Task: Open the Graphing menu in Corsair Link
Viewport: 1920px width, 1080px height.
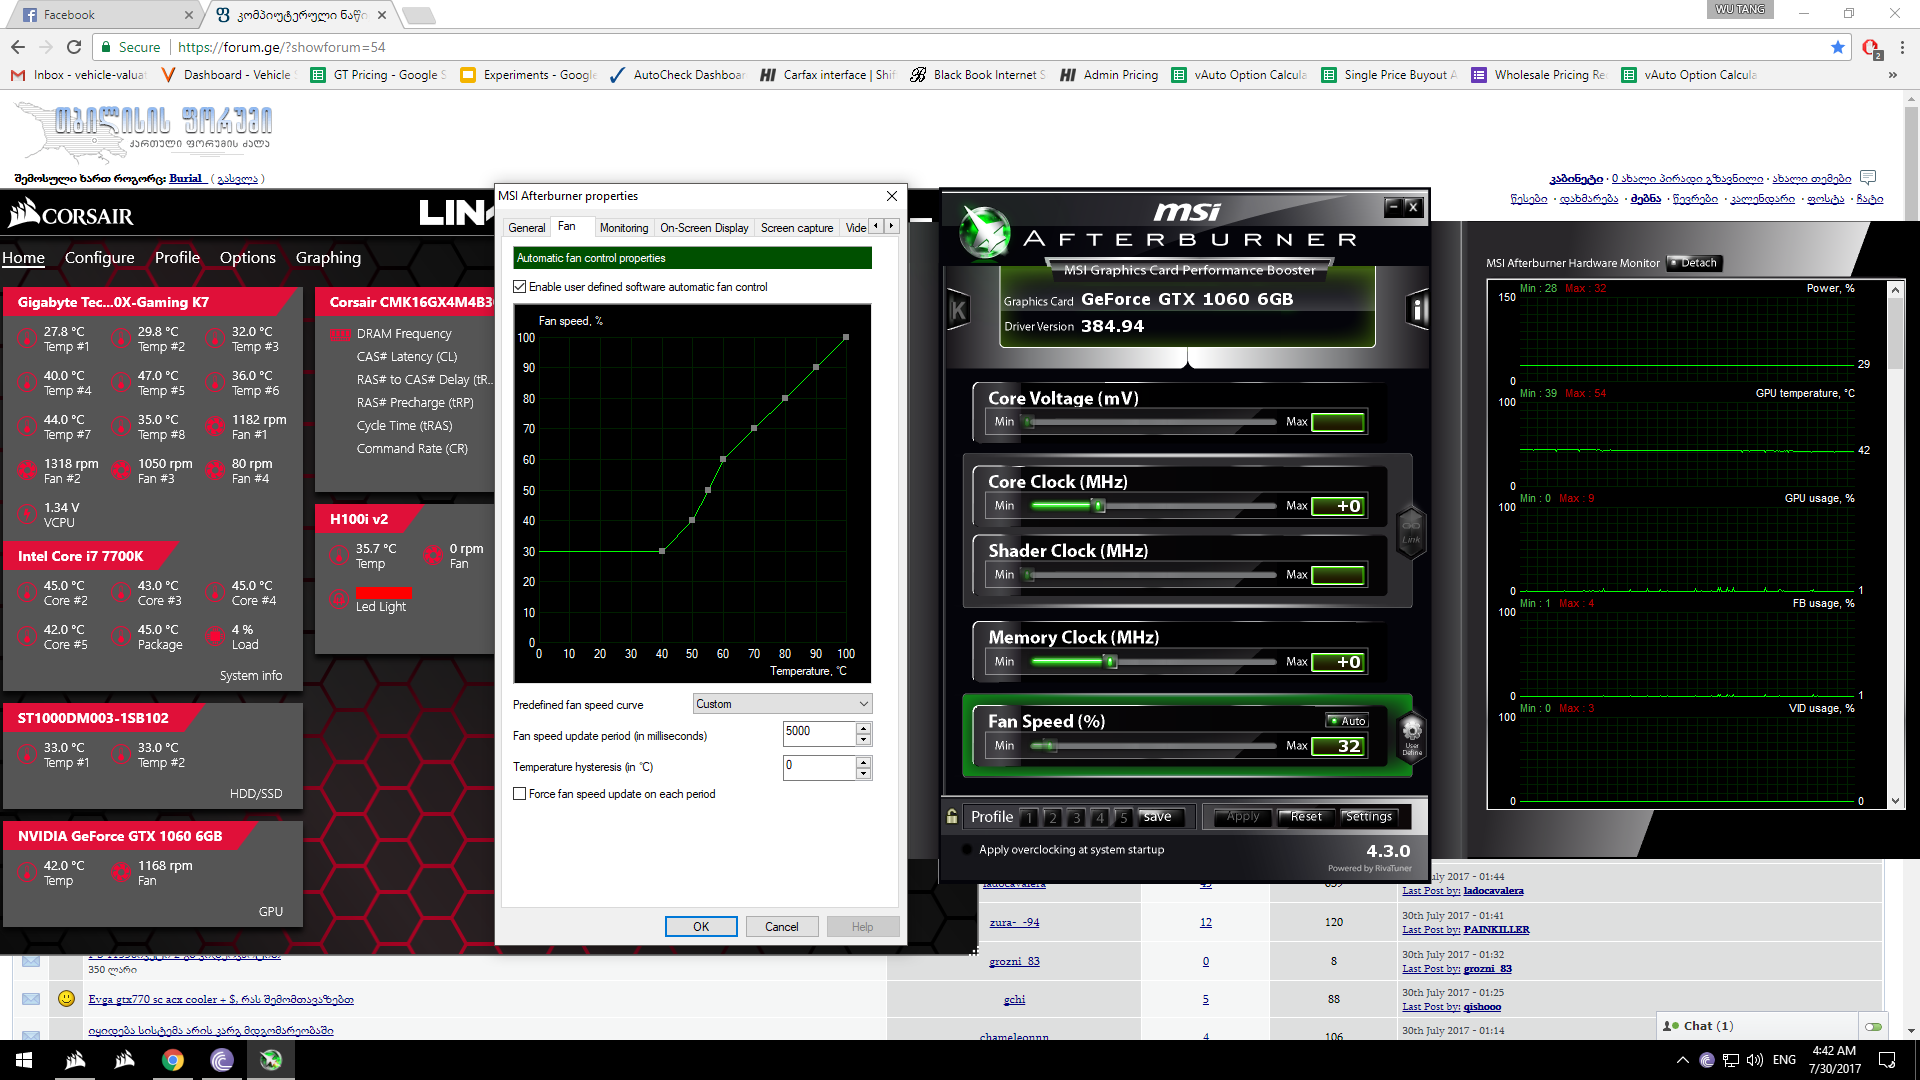Action: click(328, 258)
